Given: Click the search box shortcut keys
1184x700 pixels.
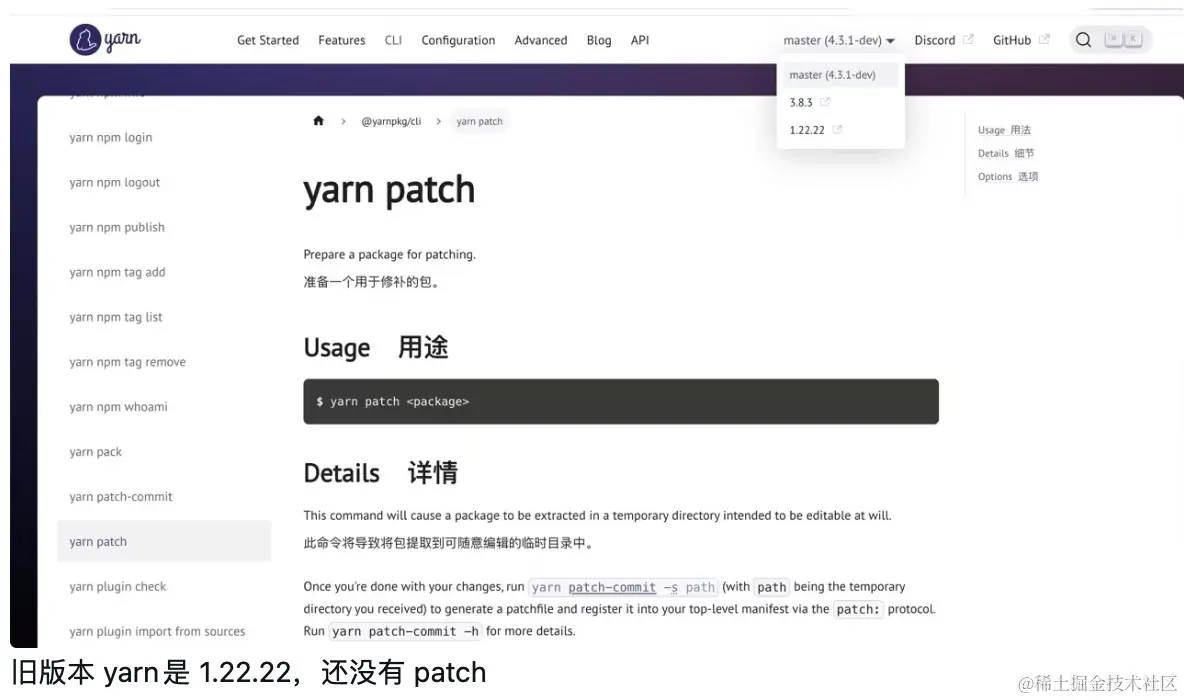Looking at the screenshot, I should 1123,39.
